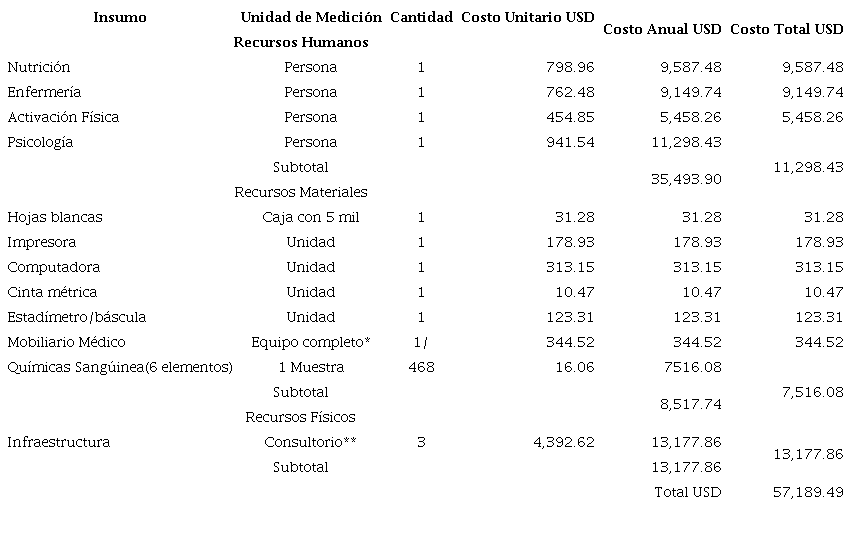
Task: Click the Recursos Materiales section heading
Action: (301, 192)
